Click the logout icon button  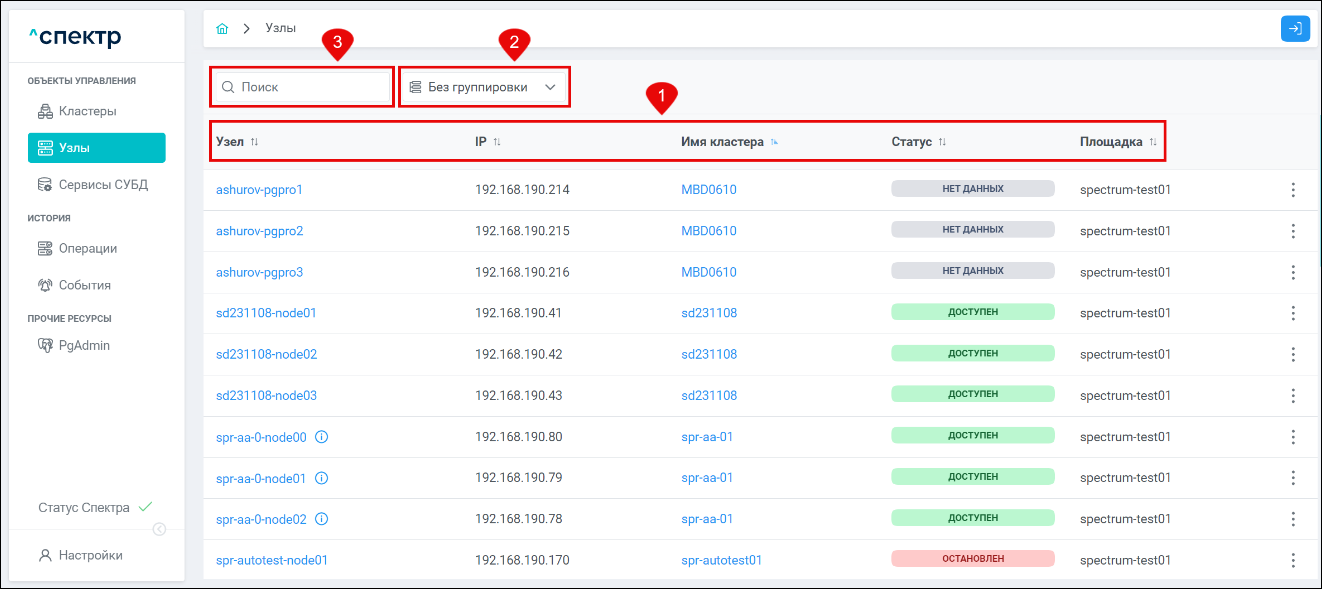click(x=1295, y=29)
